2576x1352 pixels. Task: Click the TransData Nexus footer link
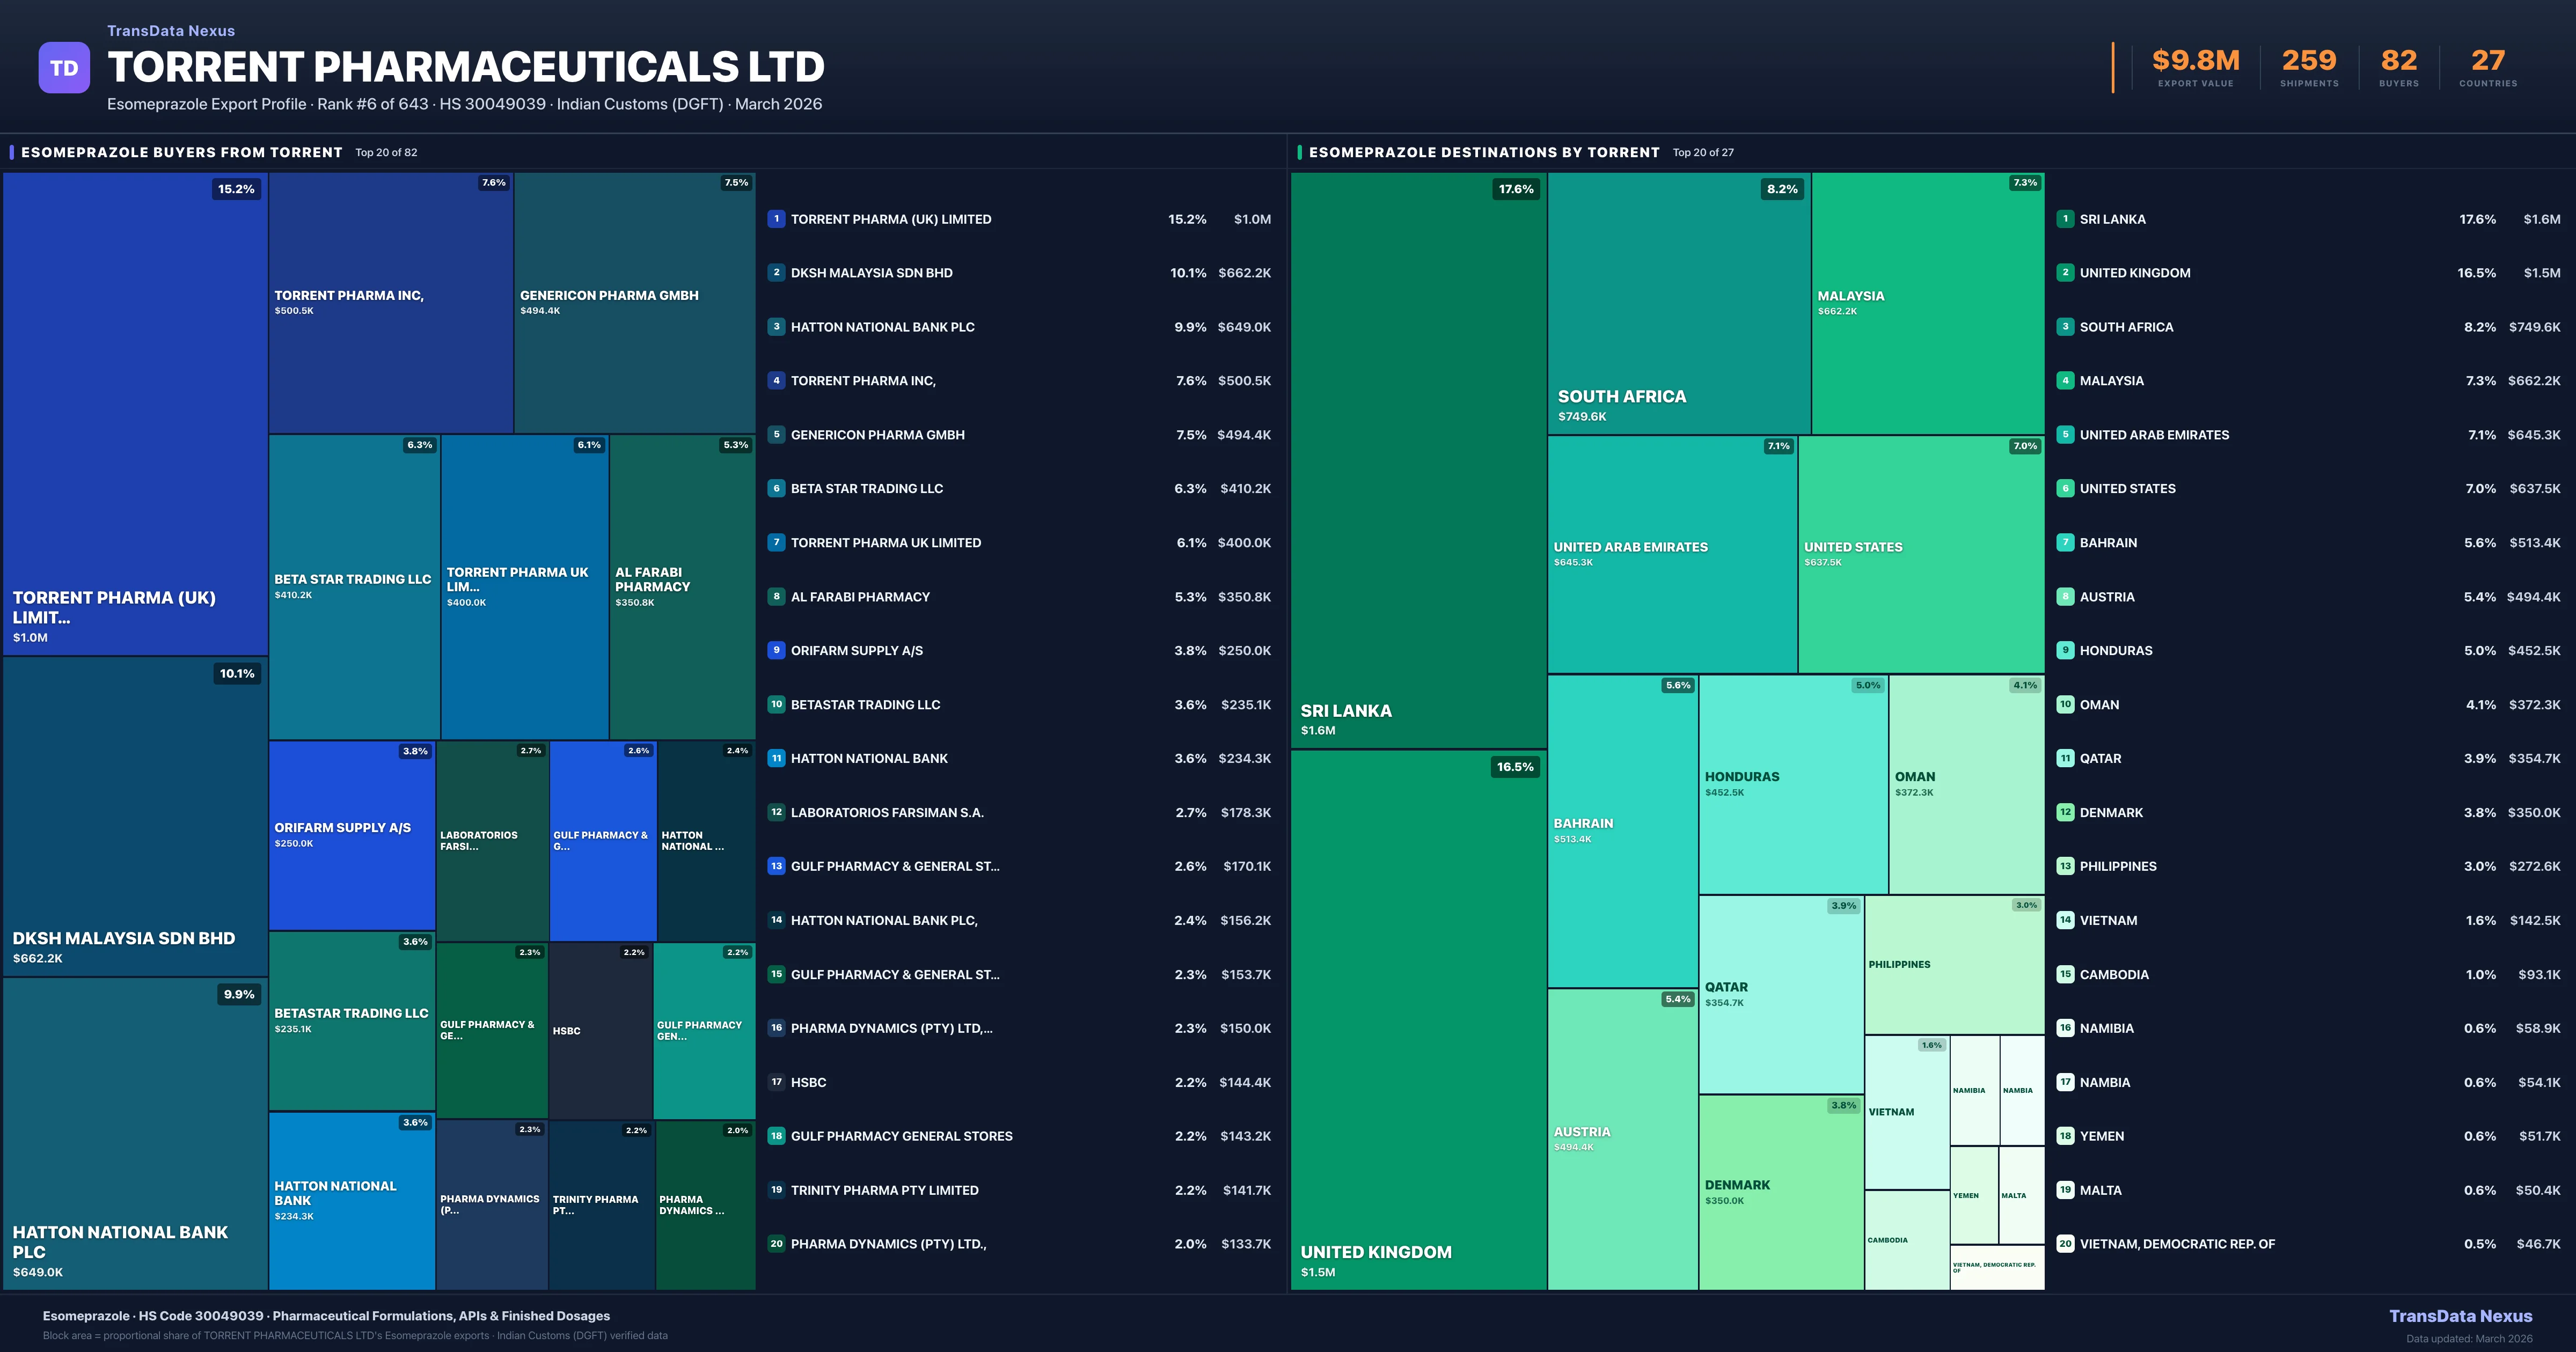click(2460, 1316)
